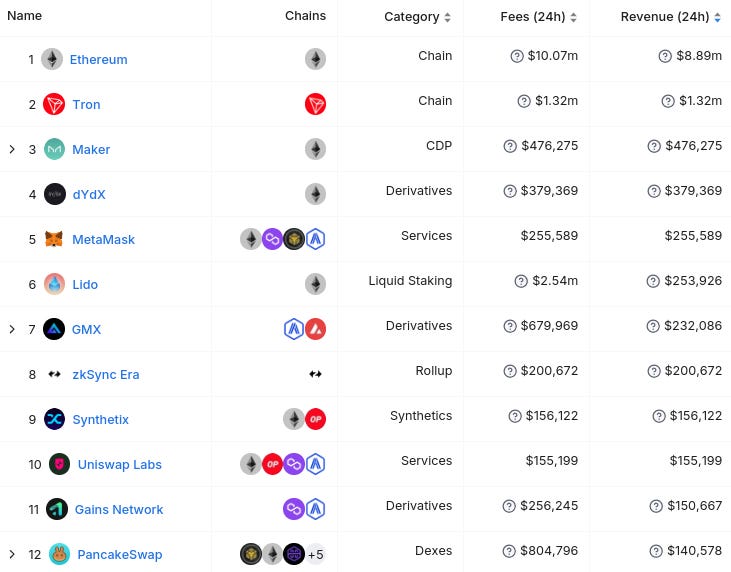The height and width of the screenshot is (572, 731).
Task: Open the Tron protocol link
Action: coord(86,104)
